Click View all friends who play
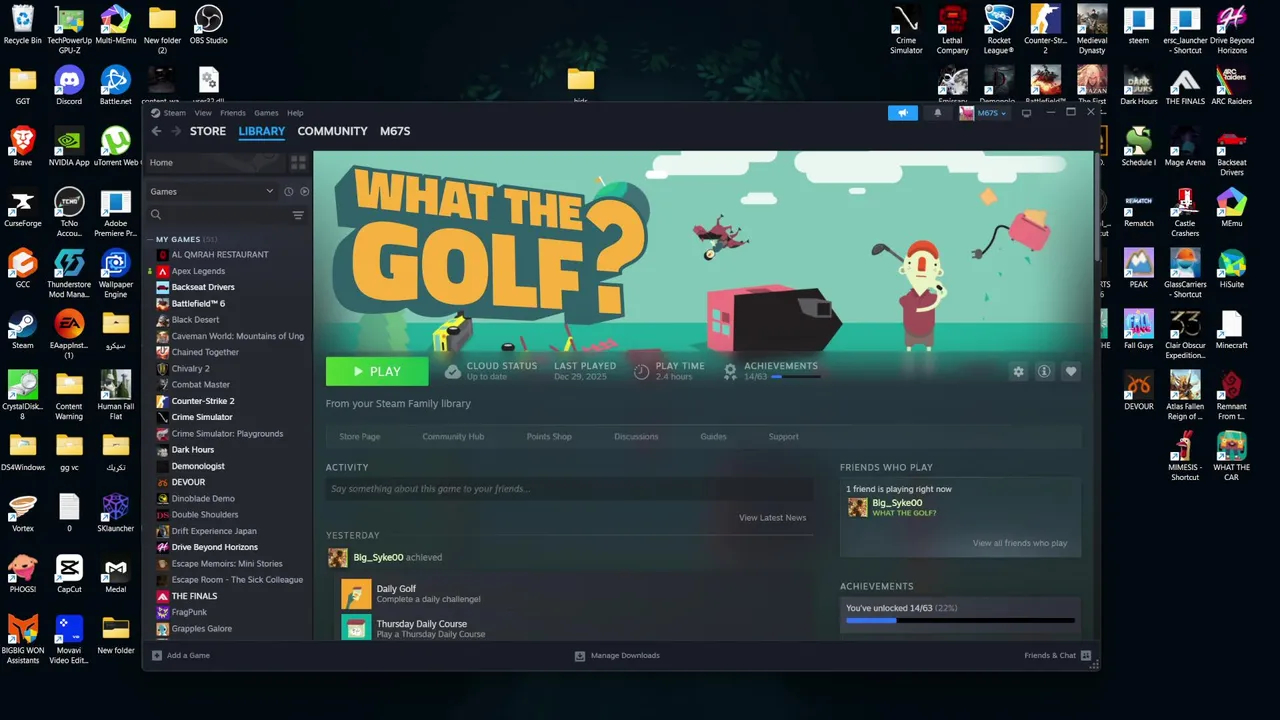 tap(1020, 543)
